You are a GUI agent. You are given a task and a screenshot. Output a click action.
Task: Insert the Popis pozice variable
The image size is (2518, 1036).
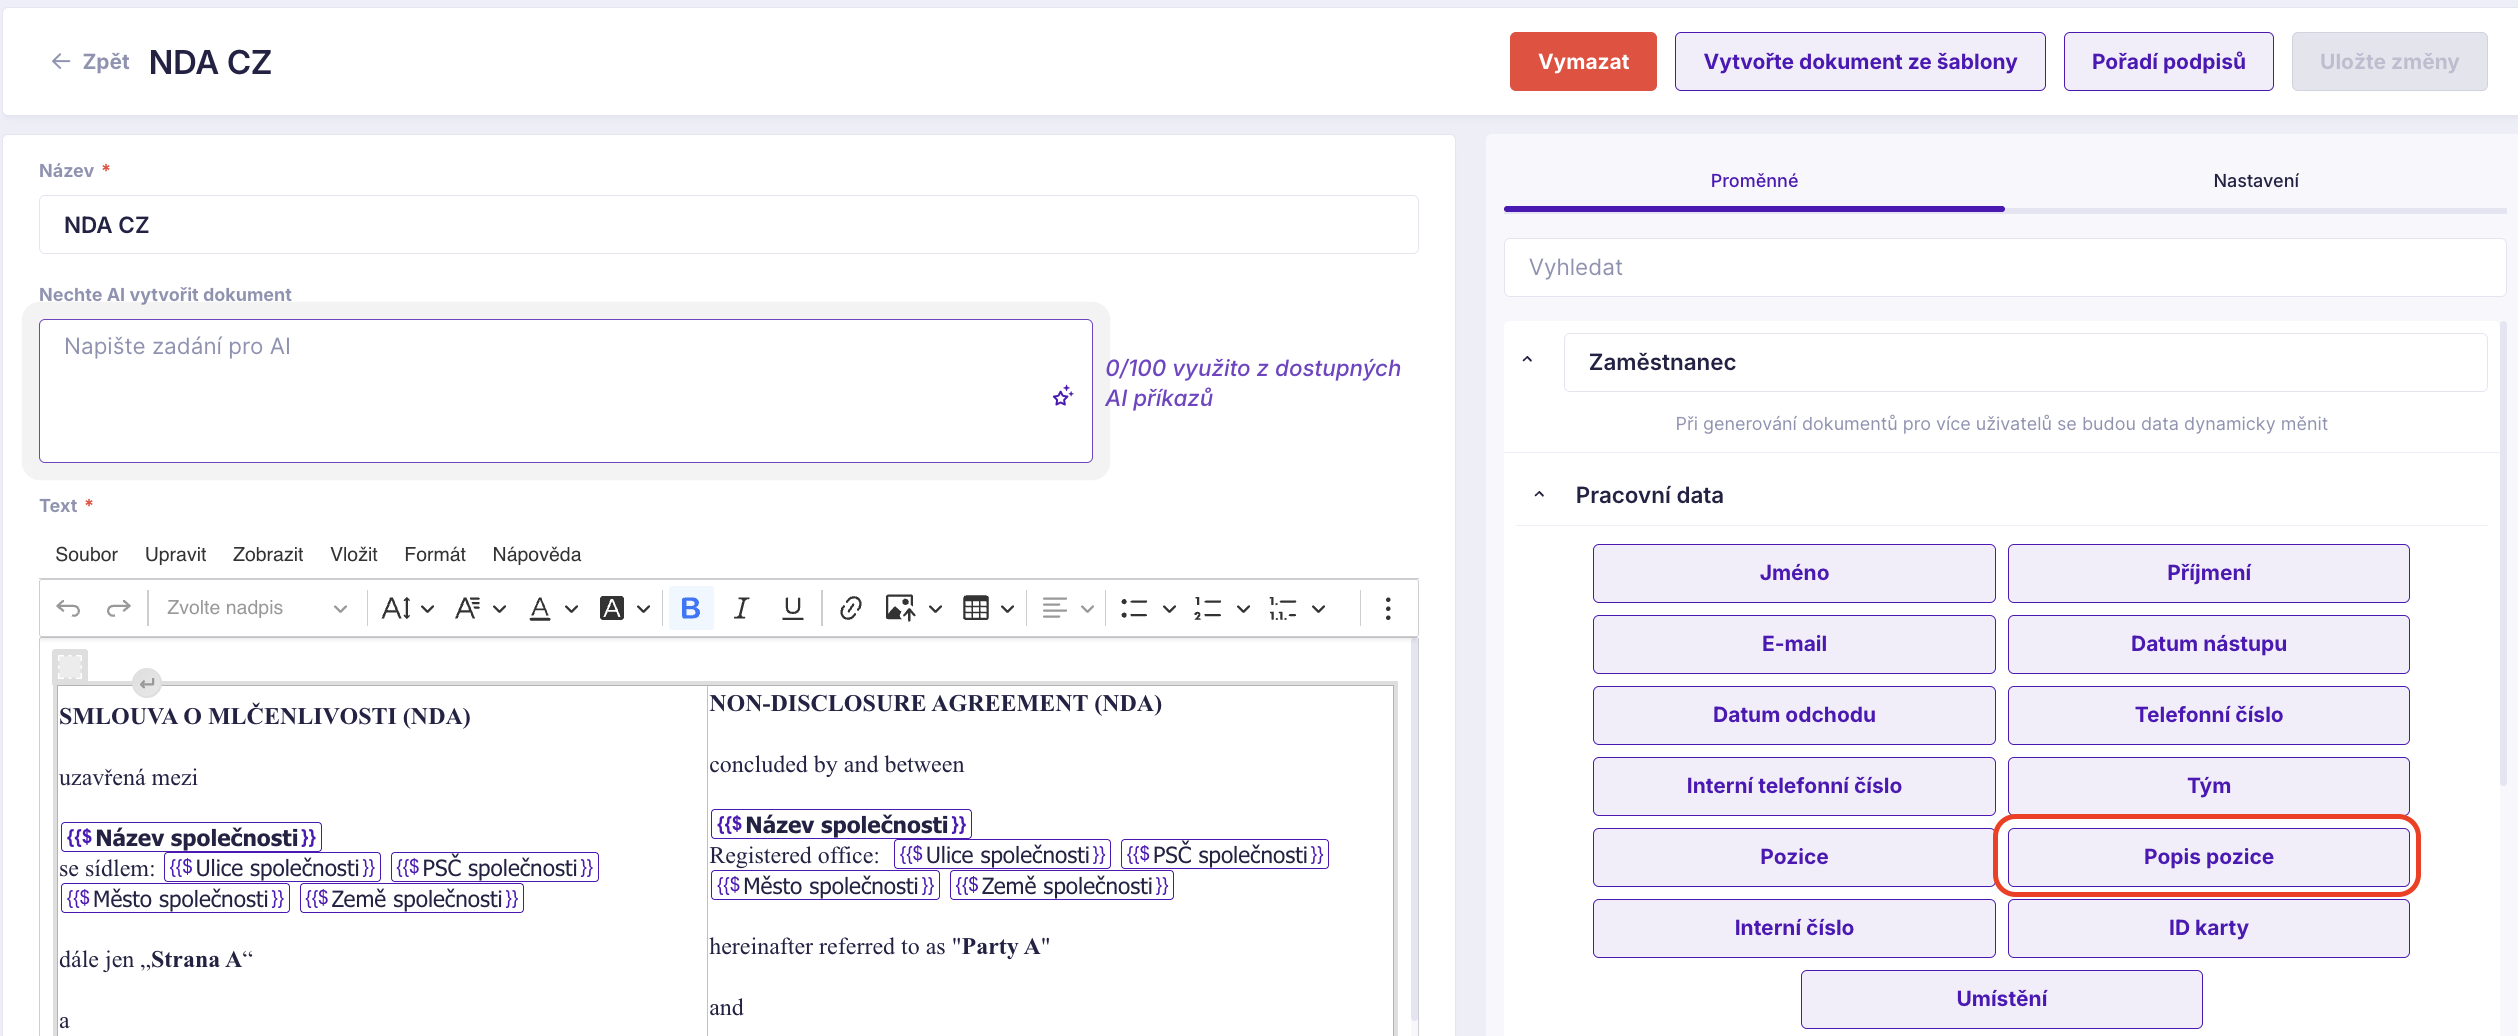(2207, 857)
